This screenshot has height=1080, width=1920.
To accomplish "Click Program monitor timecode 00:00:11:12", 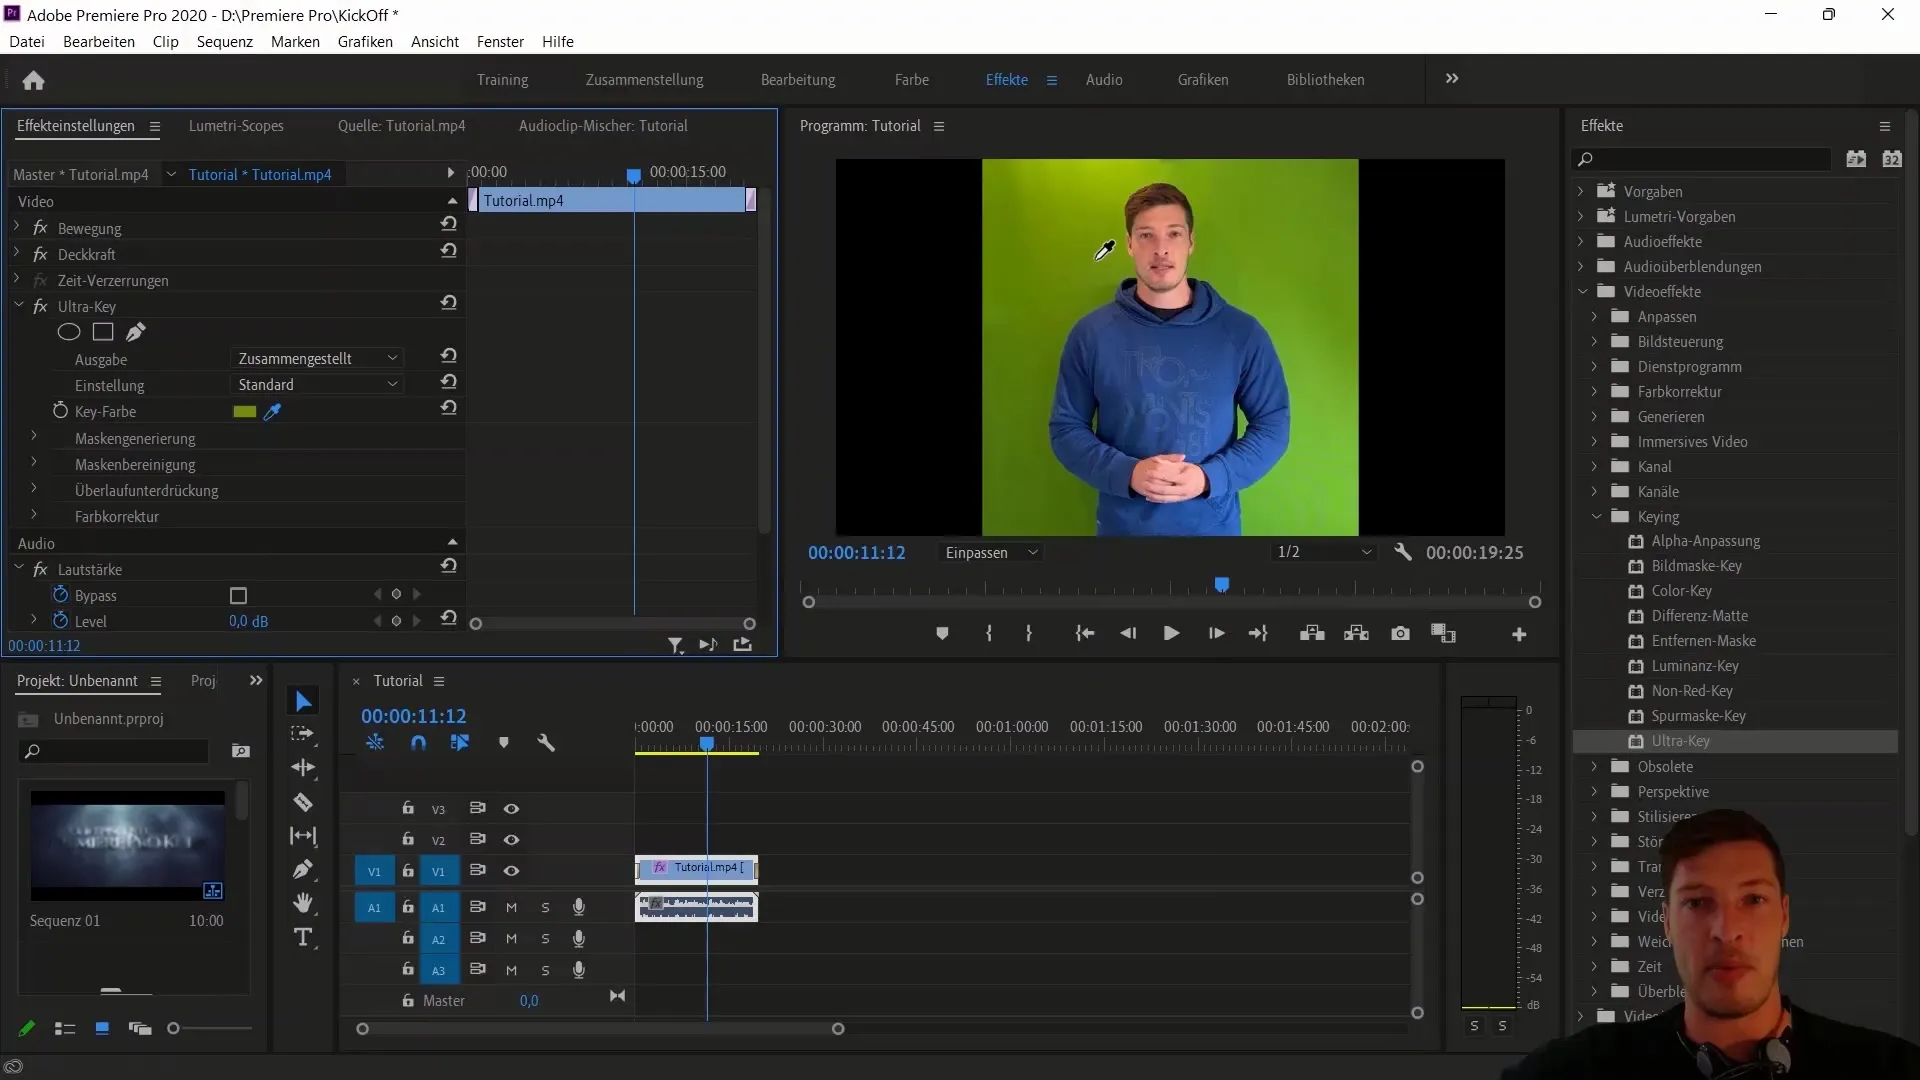I will (856, 553).
